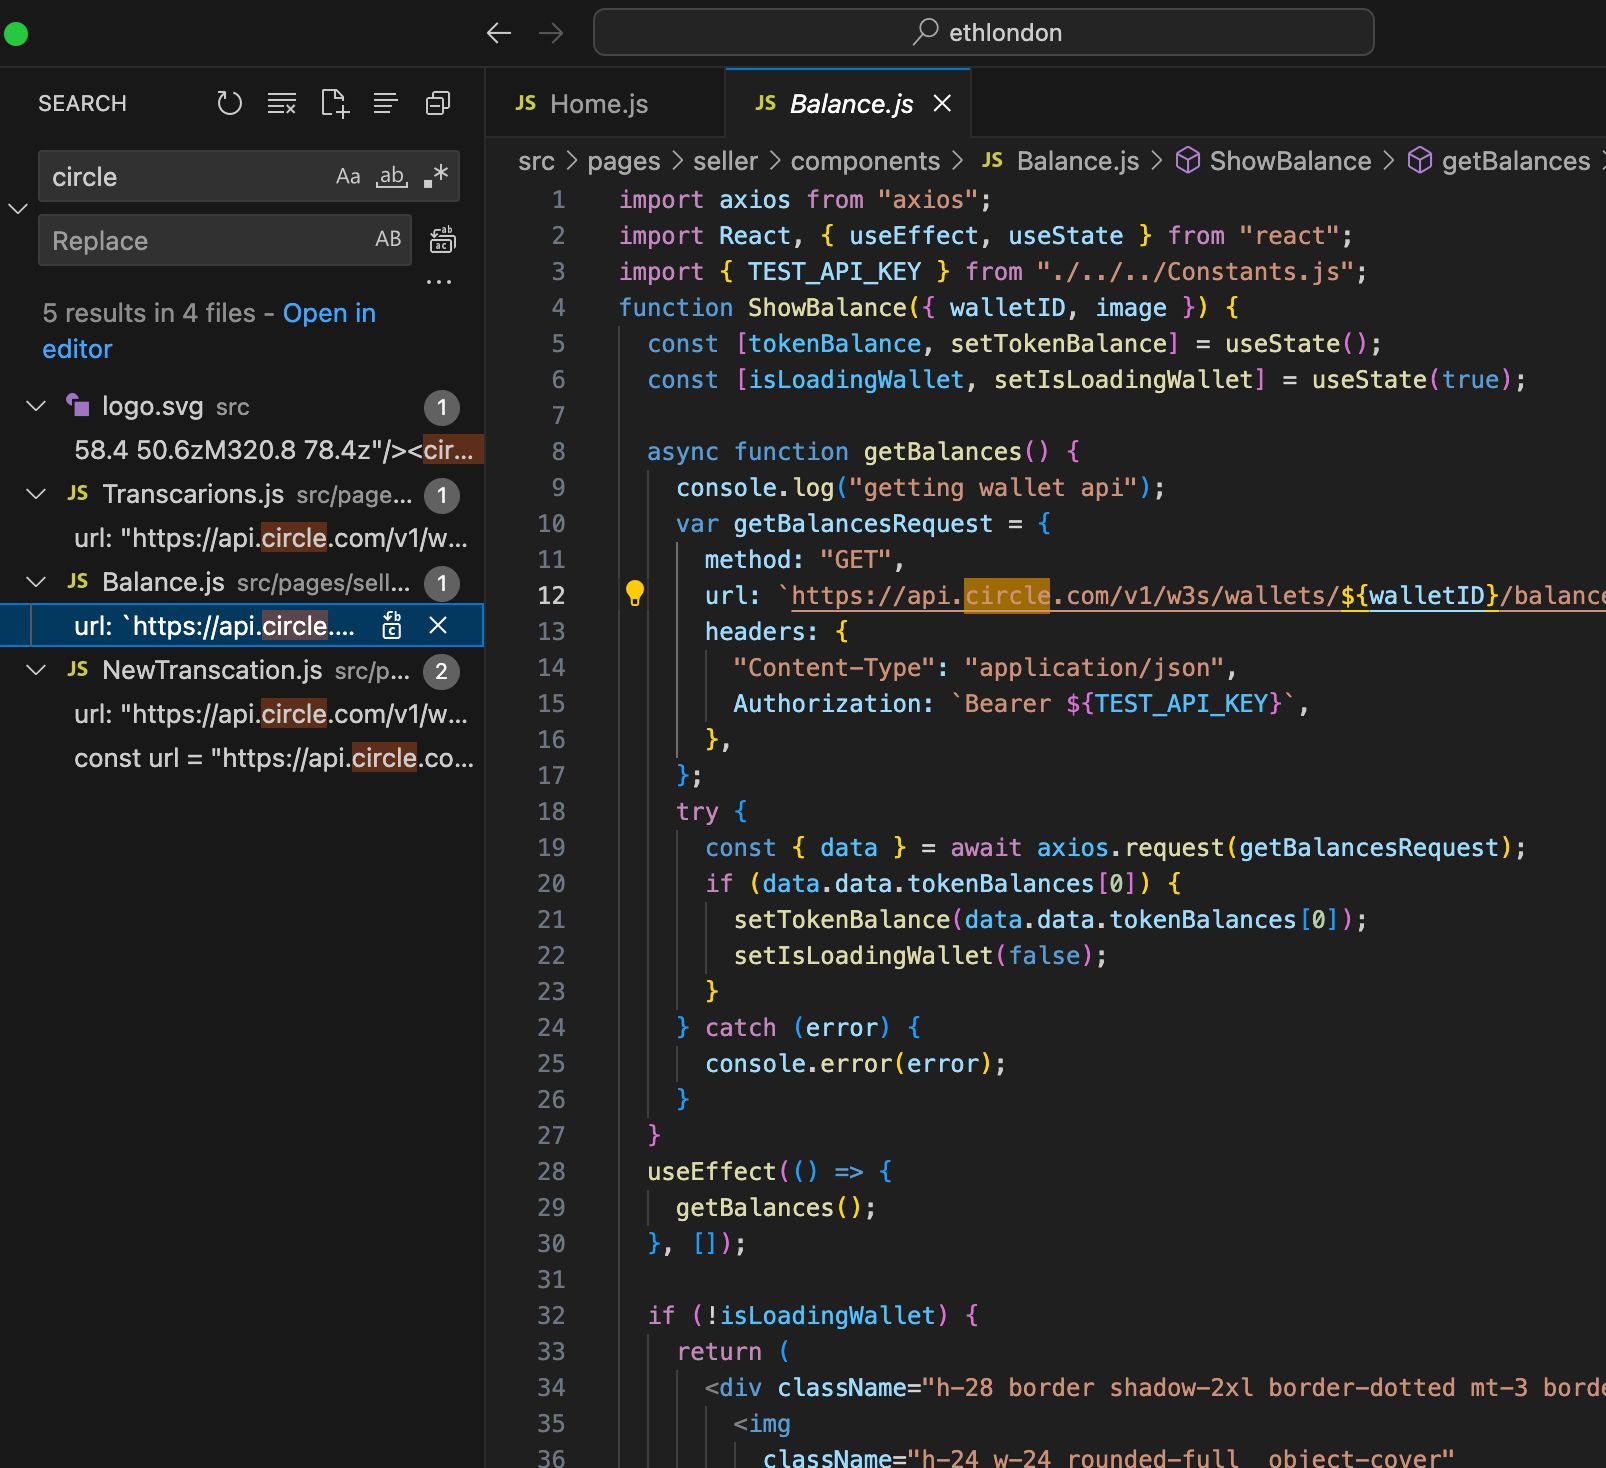This screenshot has width=1606, height=1468.
Task: Click lightbulb code action on line 12
Action: tap(635, 594)
